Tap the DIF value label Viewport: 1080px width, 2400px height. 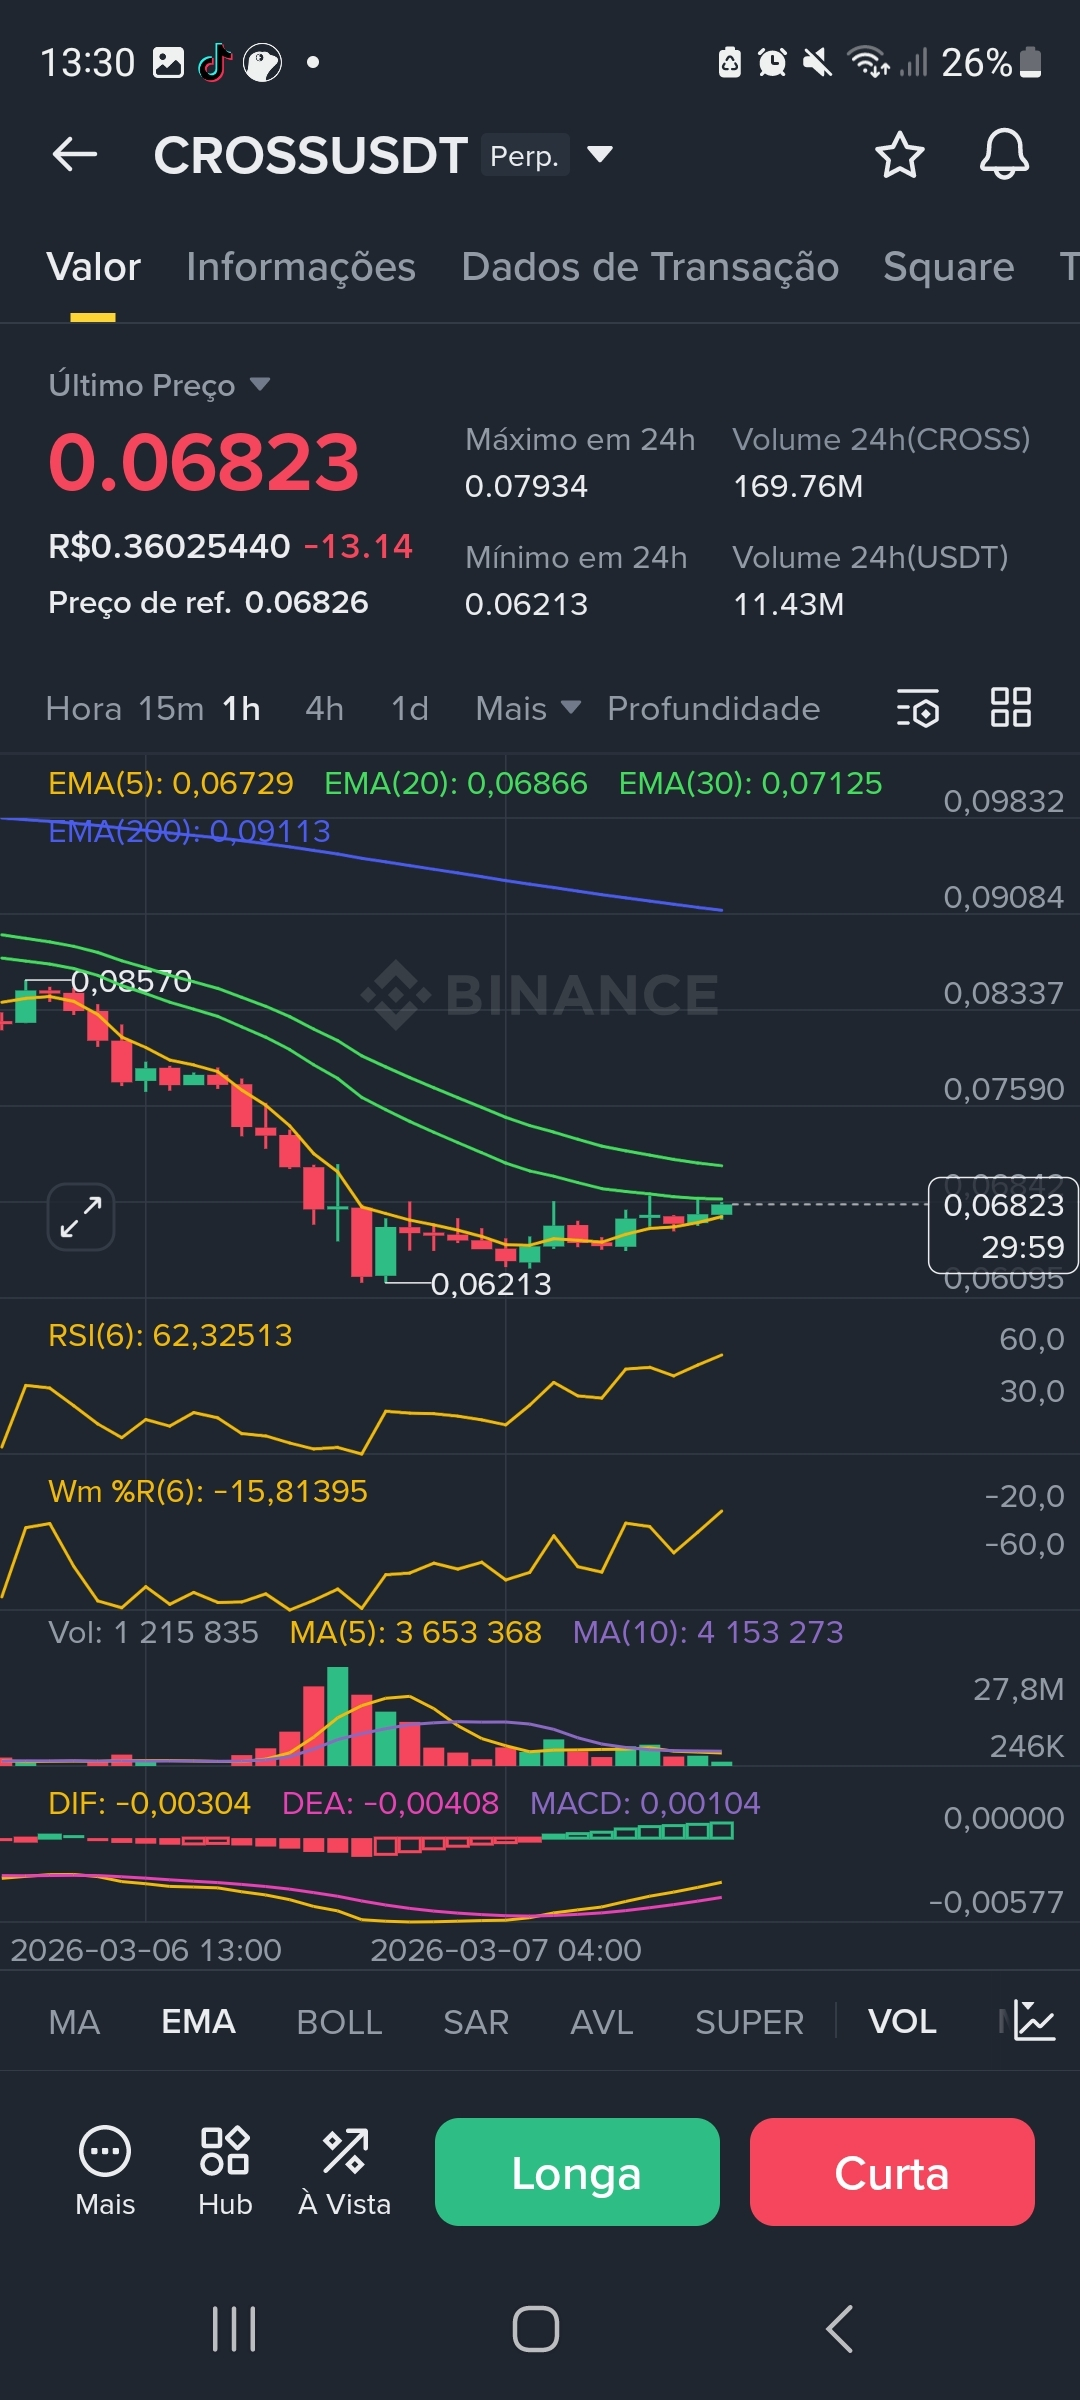click(x=149, y=1803)
